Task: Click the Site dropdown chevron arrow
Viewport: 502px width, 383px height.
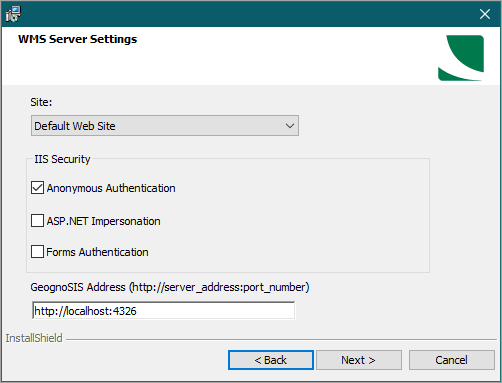Action: (290, 126)
